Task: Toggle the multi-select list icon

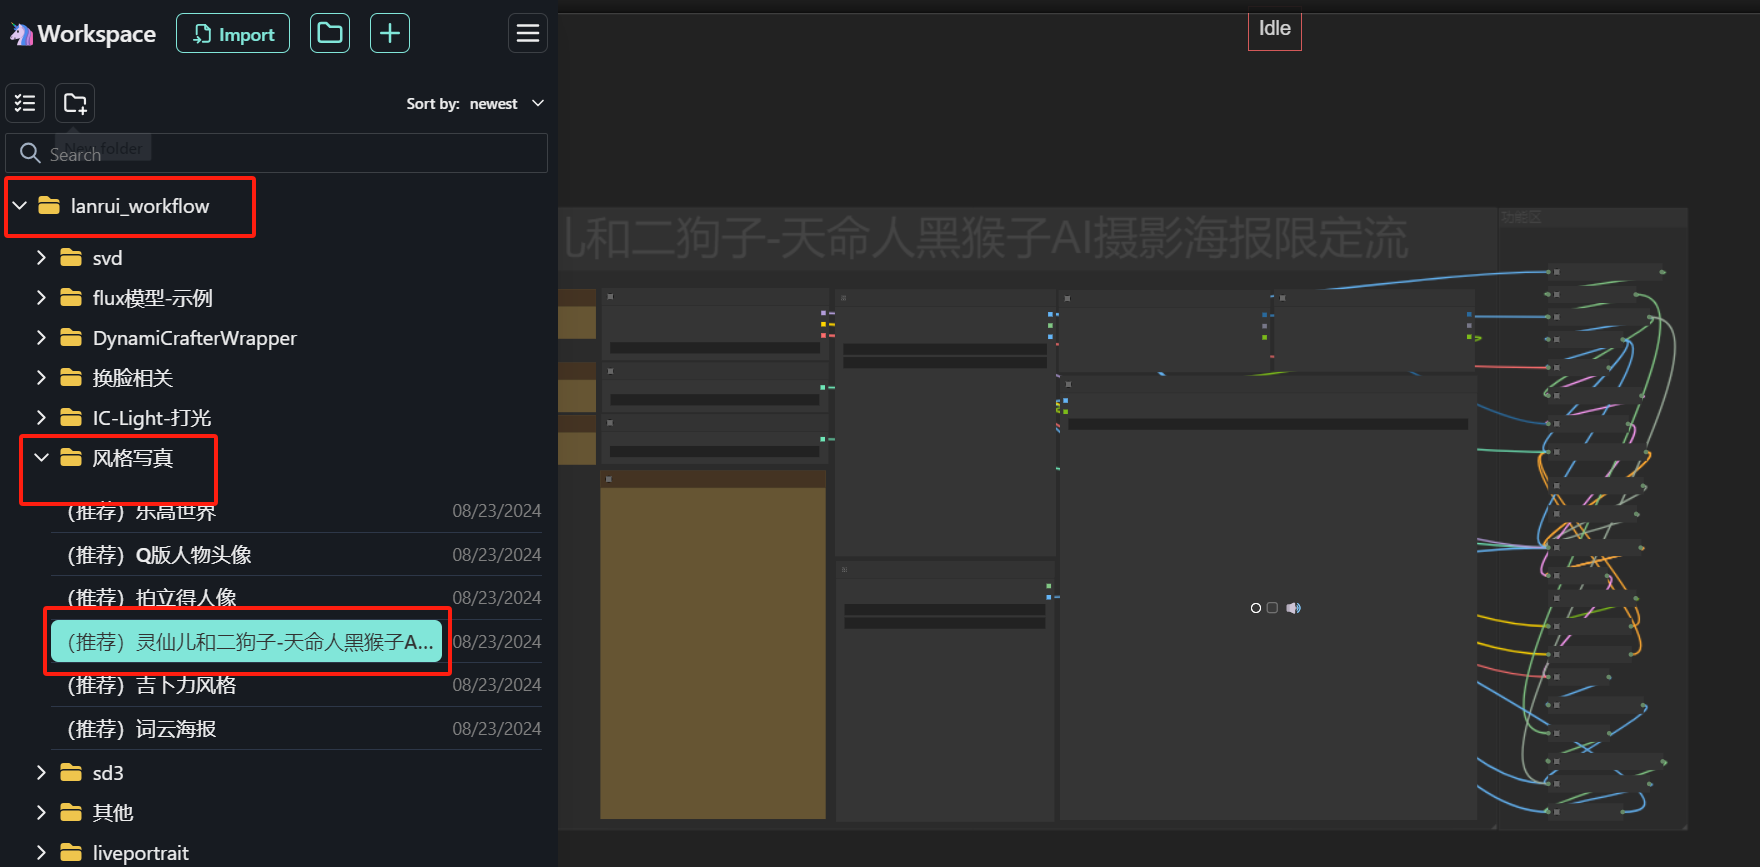Action: coord(25,103)
